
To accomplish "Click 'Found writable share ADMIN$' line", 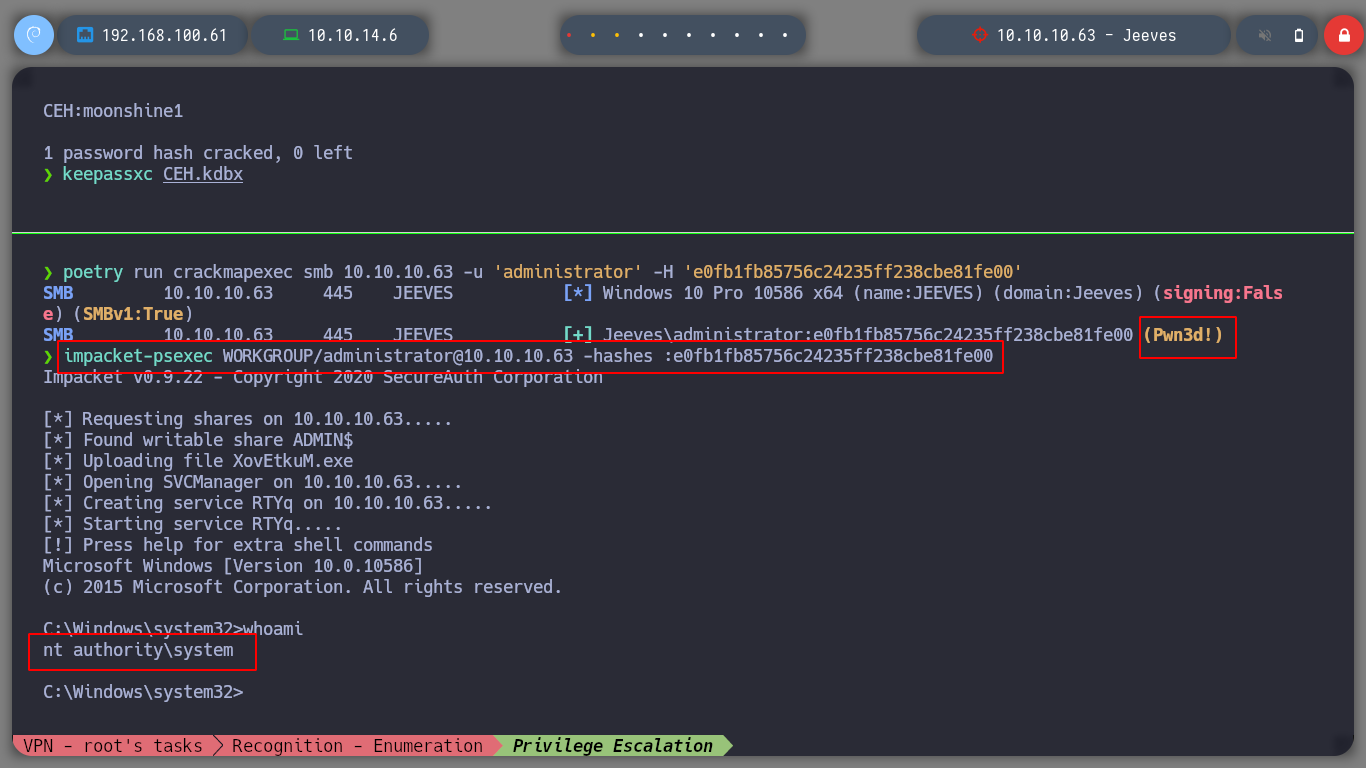I will click(198, 440).
